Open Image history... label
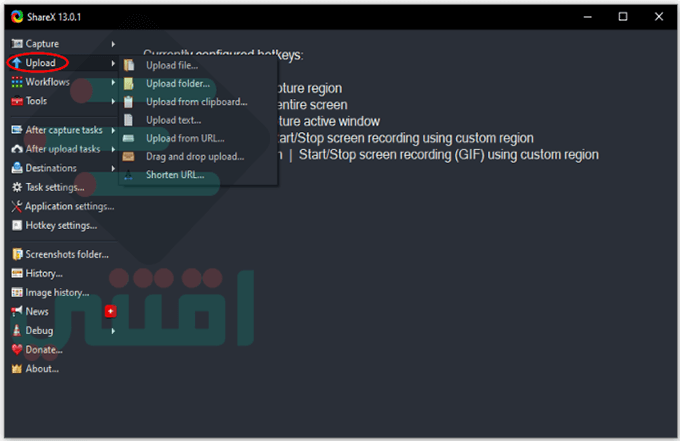Viewport: 680px width, 441px height. click(57, 293)
